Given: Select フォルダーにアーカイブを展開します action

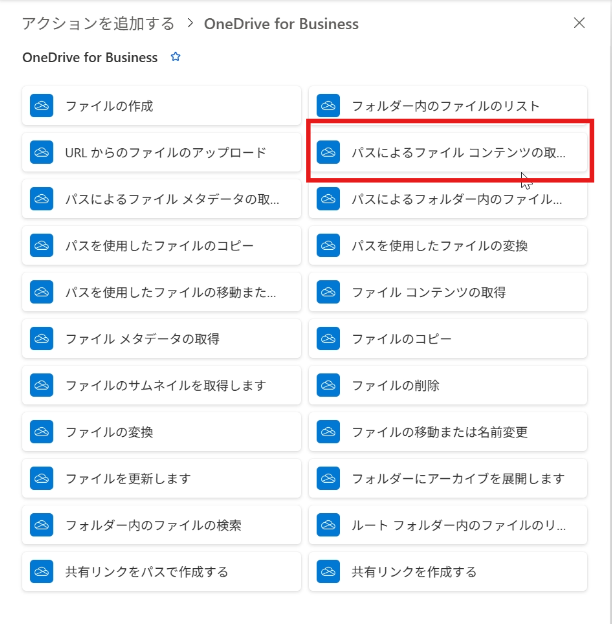Looking at the screenshot, I should coord(458,478).
